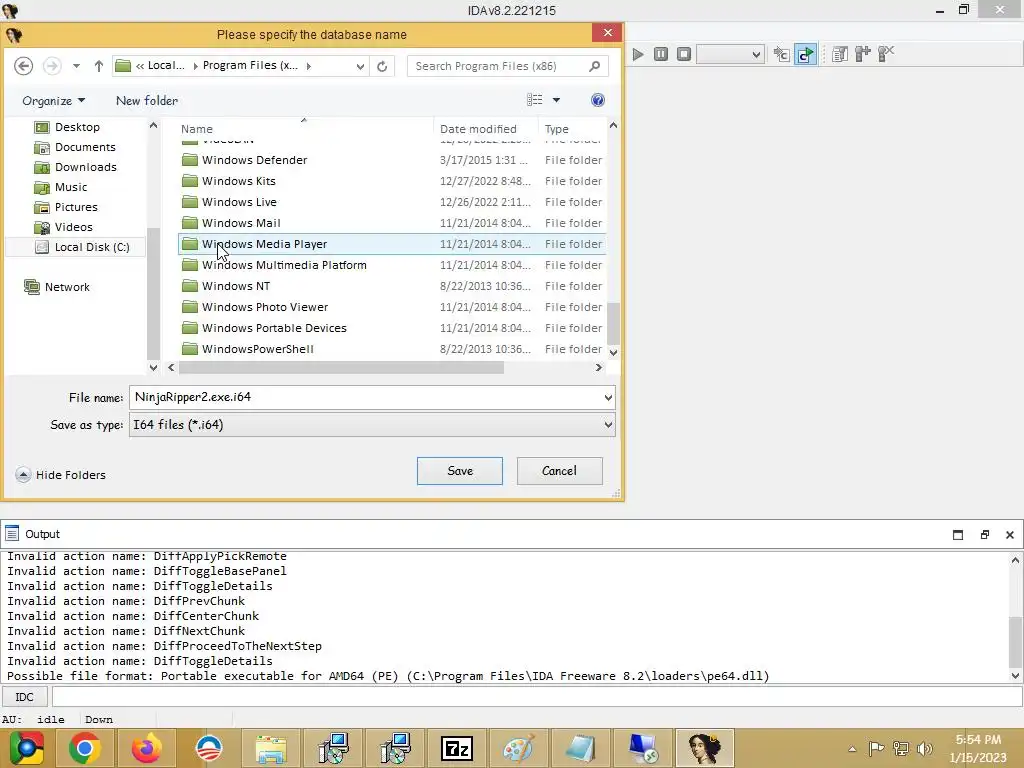Viewport: 1024px width, 768px height.
Task: Open the breakpoint list icon
Action: pos(840,54)
